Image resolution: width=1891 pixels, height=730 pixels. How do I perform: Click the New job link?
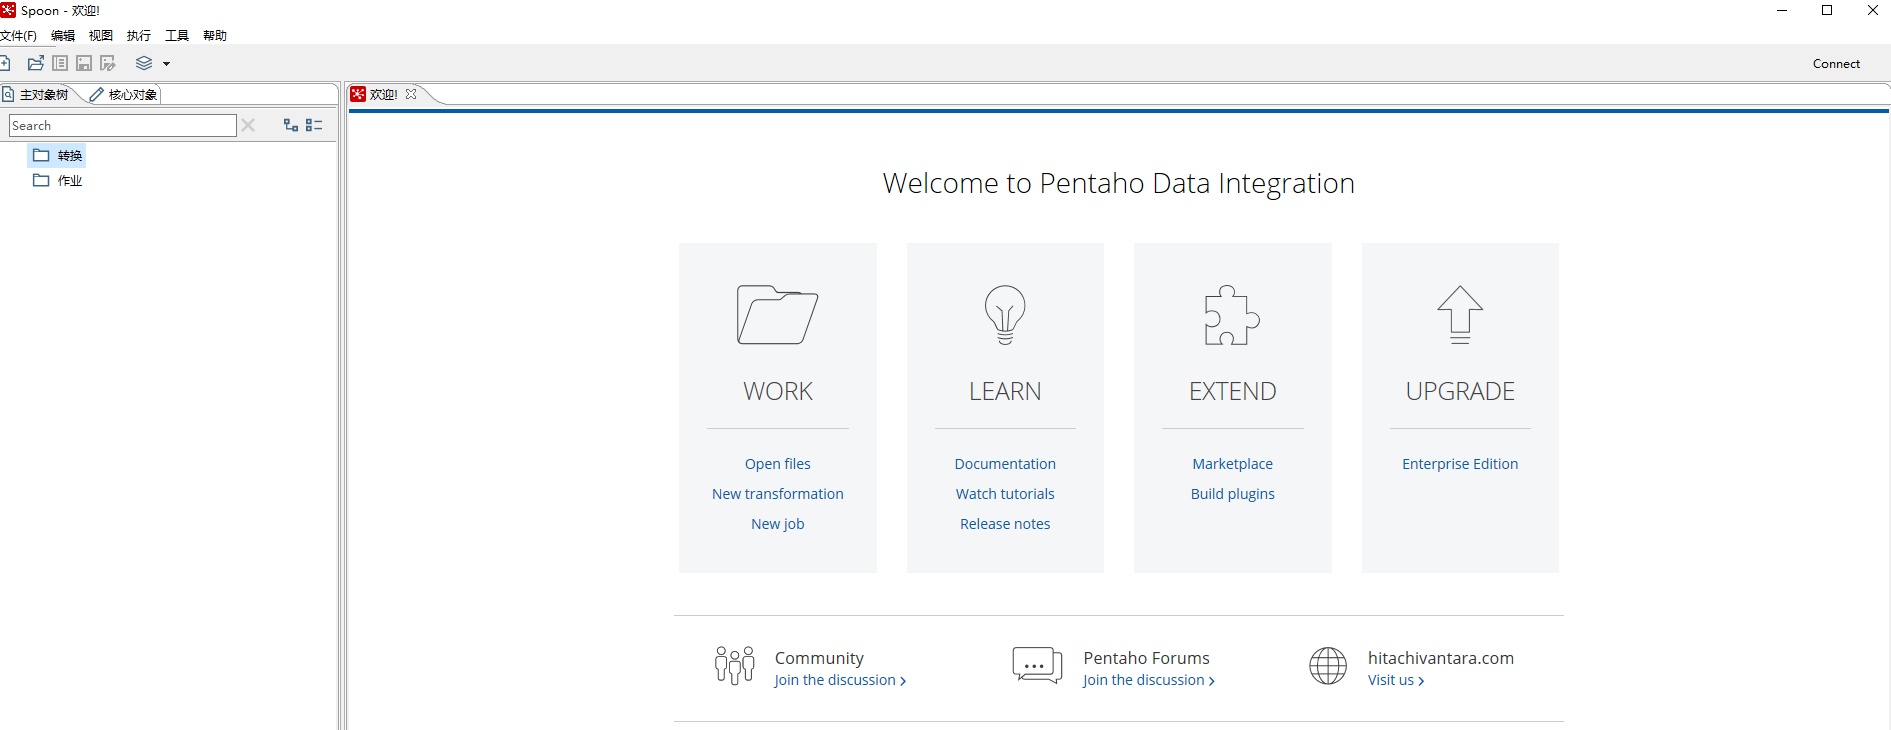click(x=777, y=524)
